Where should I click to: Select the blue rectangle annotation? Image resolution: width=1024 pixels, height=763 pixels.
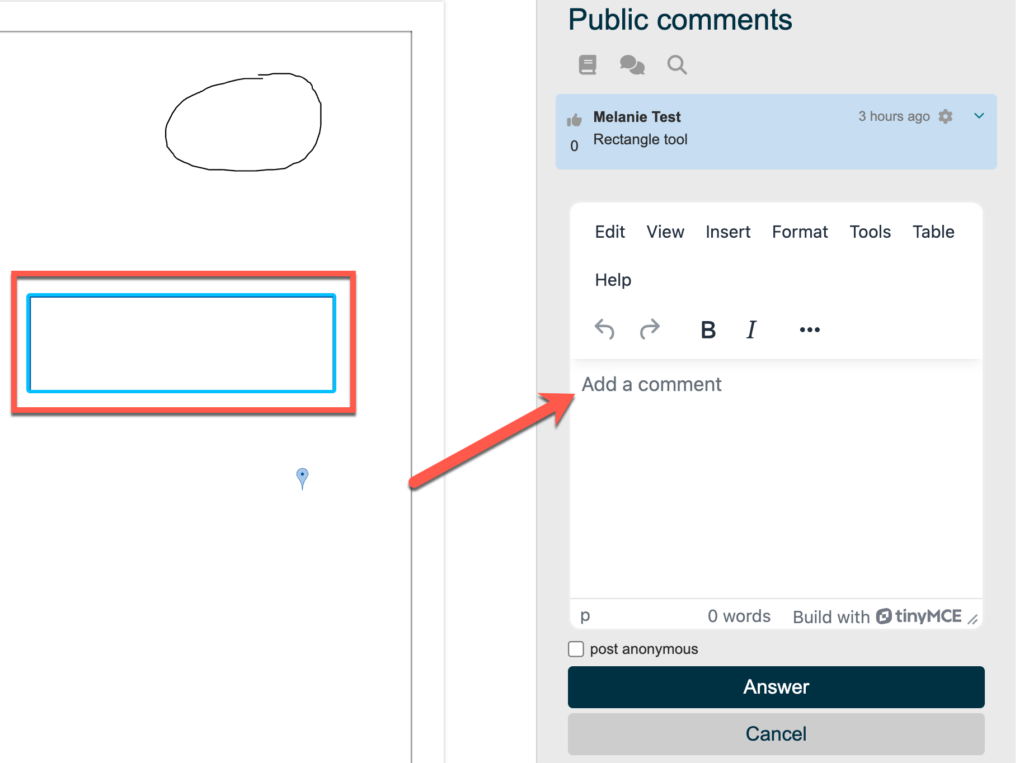tap(182, 296)
